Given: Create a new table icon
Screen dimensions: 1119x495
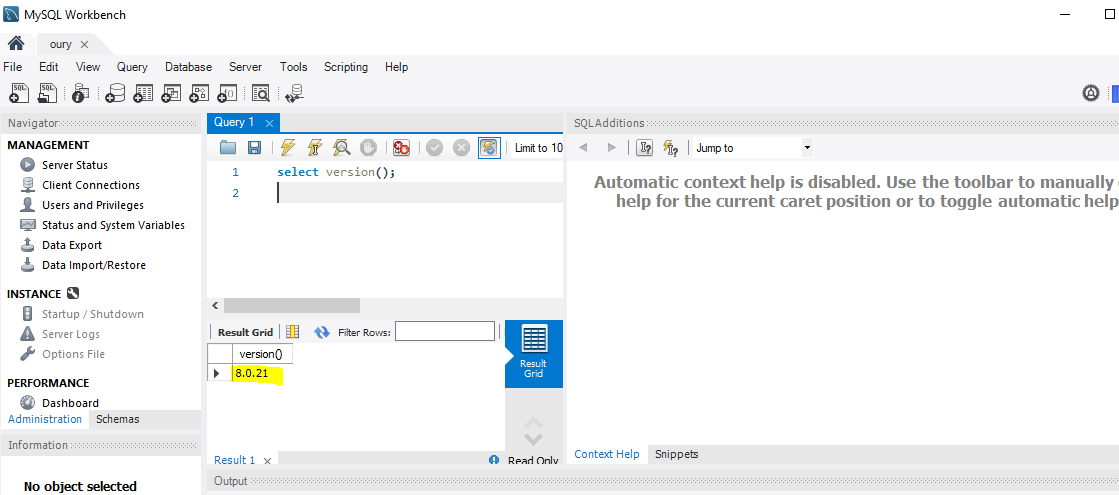Looking at the screenshot, I should (143, 92).
